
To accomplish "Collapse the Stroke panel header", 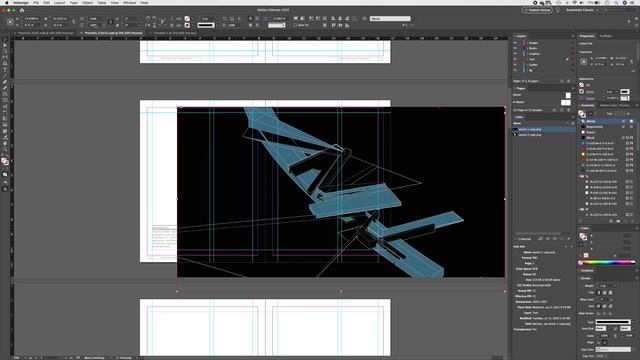I will 585,278.
